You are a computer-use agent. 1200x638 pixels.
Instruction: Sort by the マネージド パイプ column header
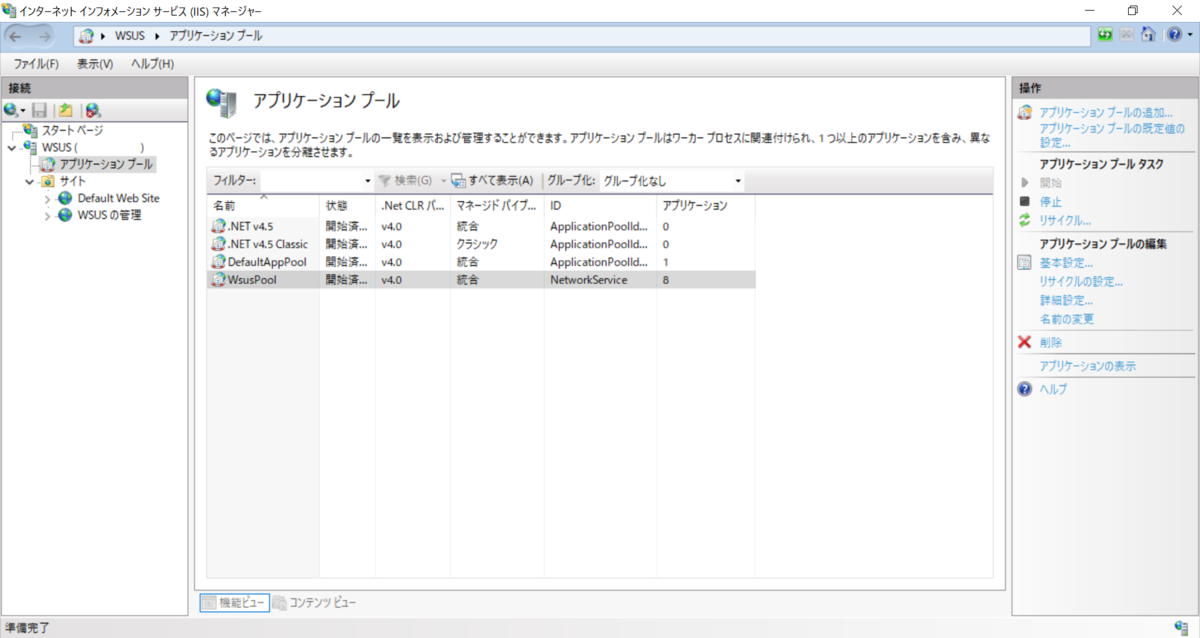click(x=497, y=205)
